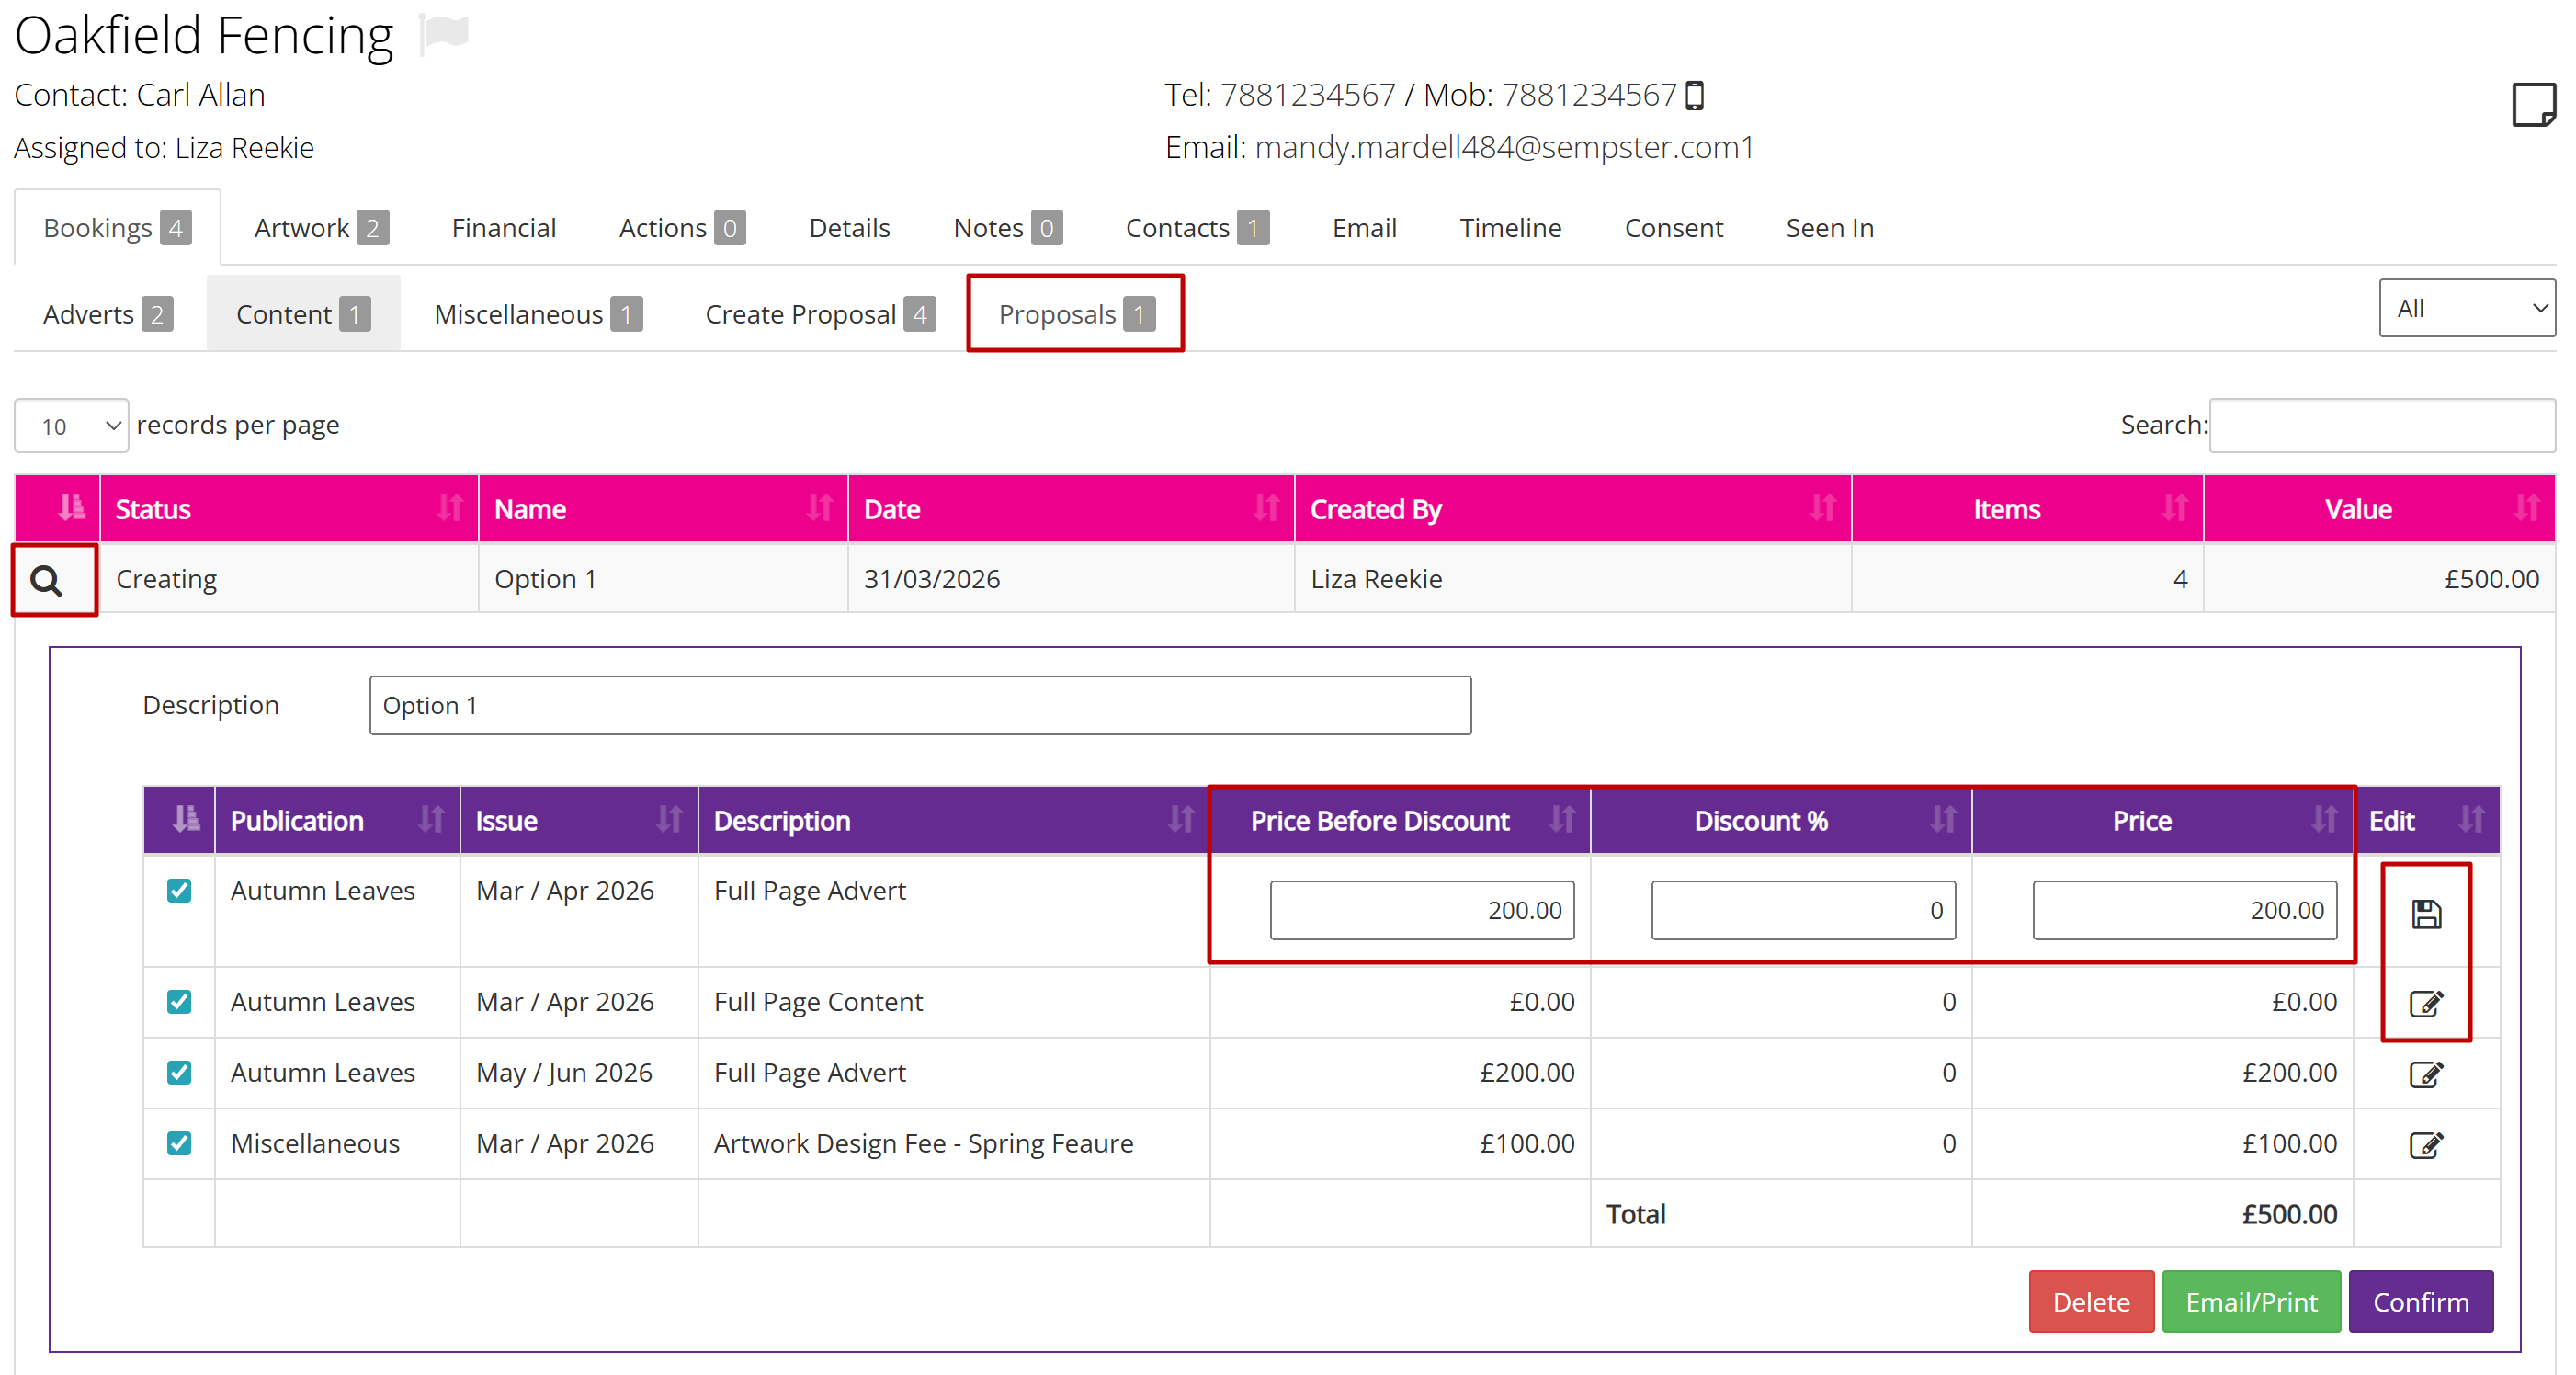Click the Tel number link

click(x=1307, y=95)
